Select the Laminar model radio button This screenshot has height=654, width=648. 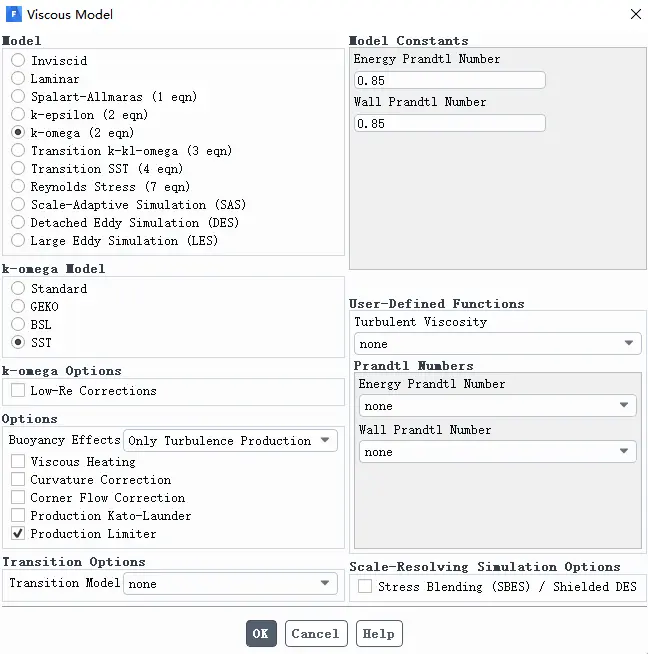[x=18, y=78]
